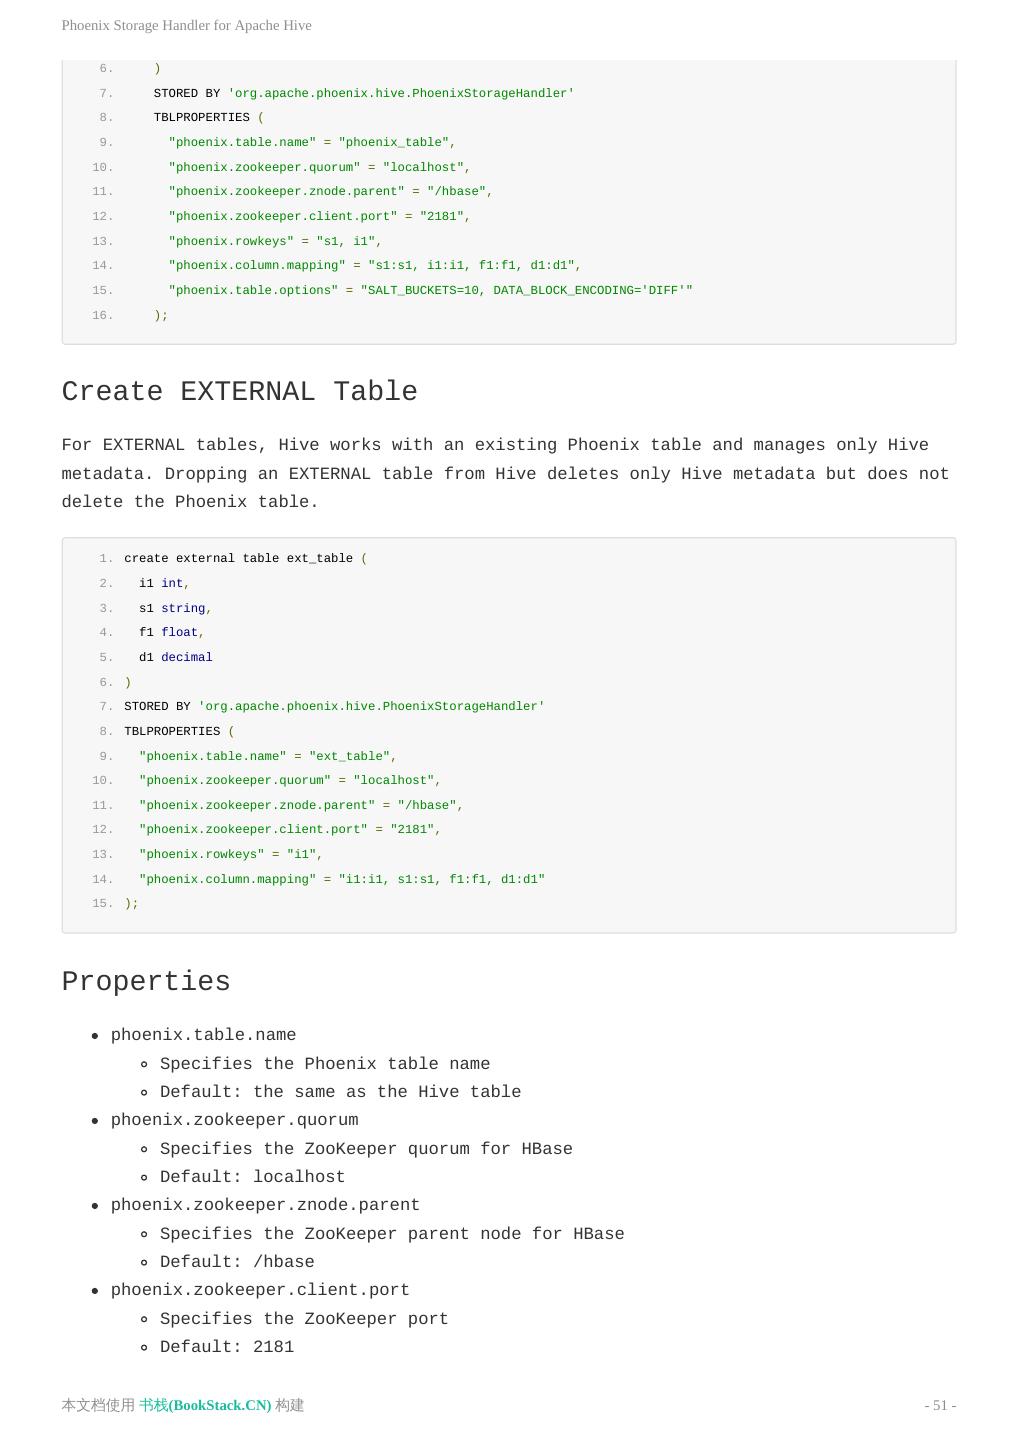Image resolution: width=1019 pixels, height=1440 pixels.
Task: Click the 'phoenix.zookeeper.client.port' bullet item
Action: pos(260,1290)
